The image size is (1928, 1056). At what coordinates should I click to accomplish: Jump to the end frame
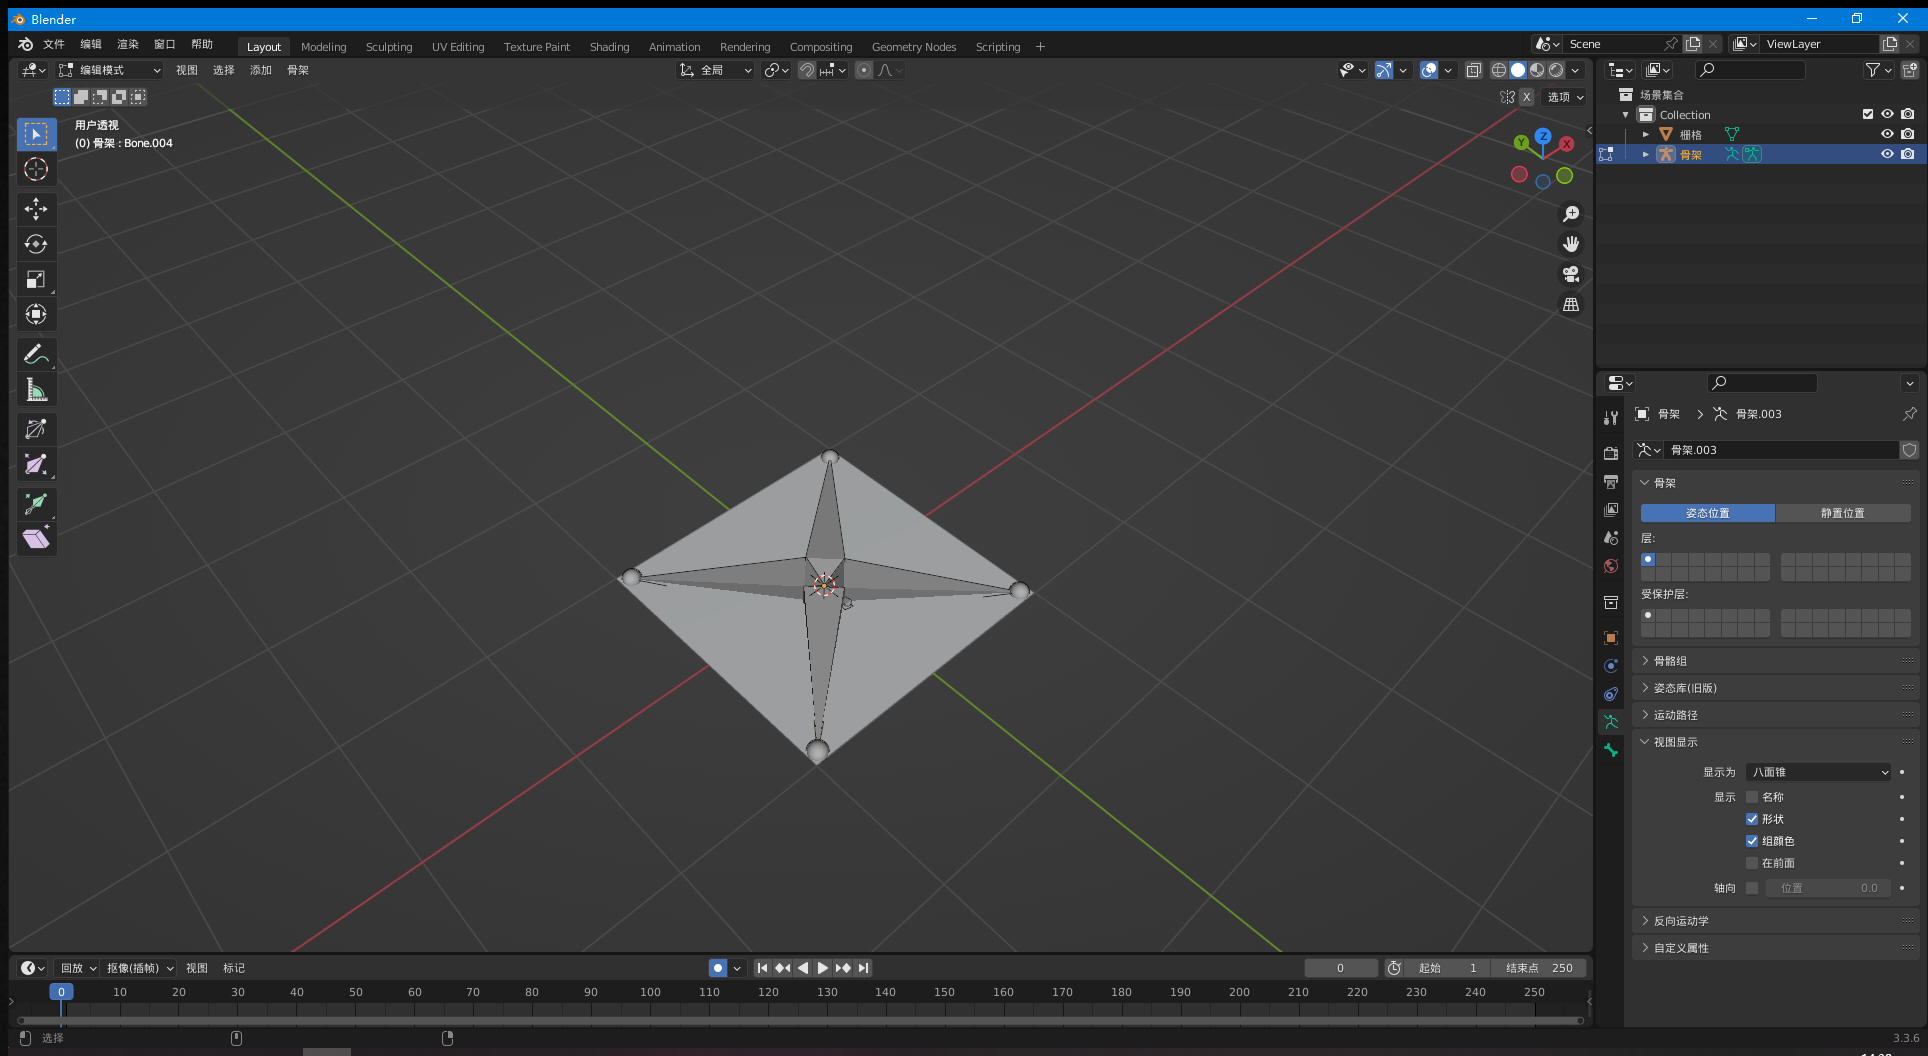(863, 968)
